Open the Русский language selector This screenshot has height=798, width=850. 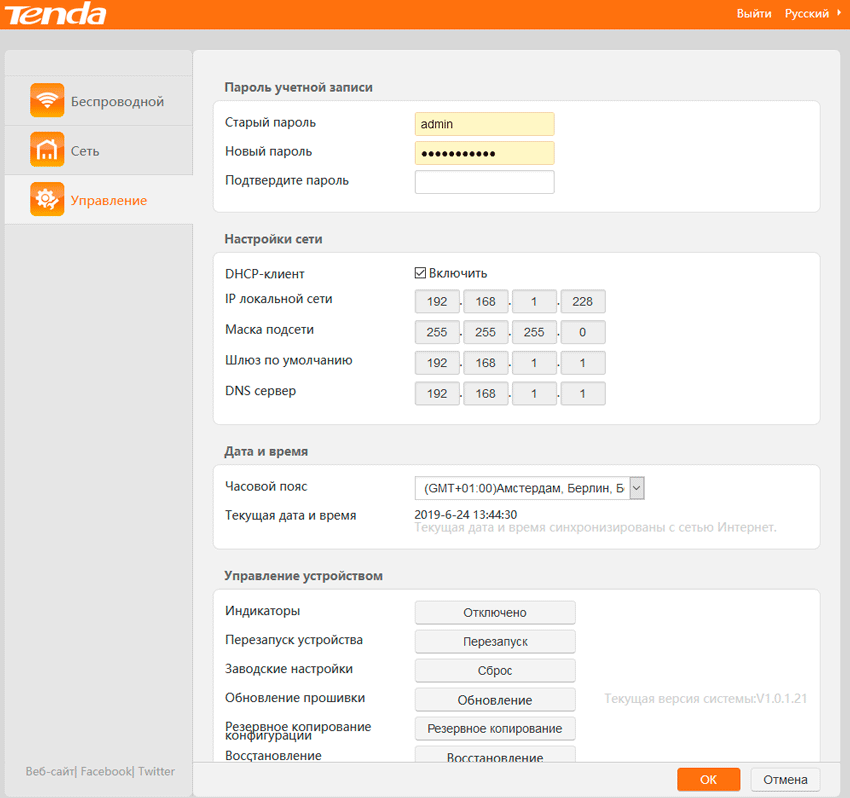tap(812, 14)
